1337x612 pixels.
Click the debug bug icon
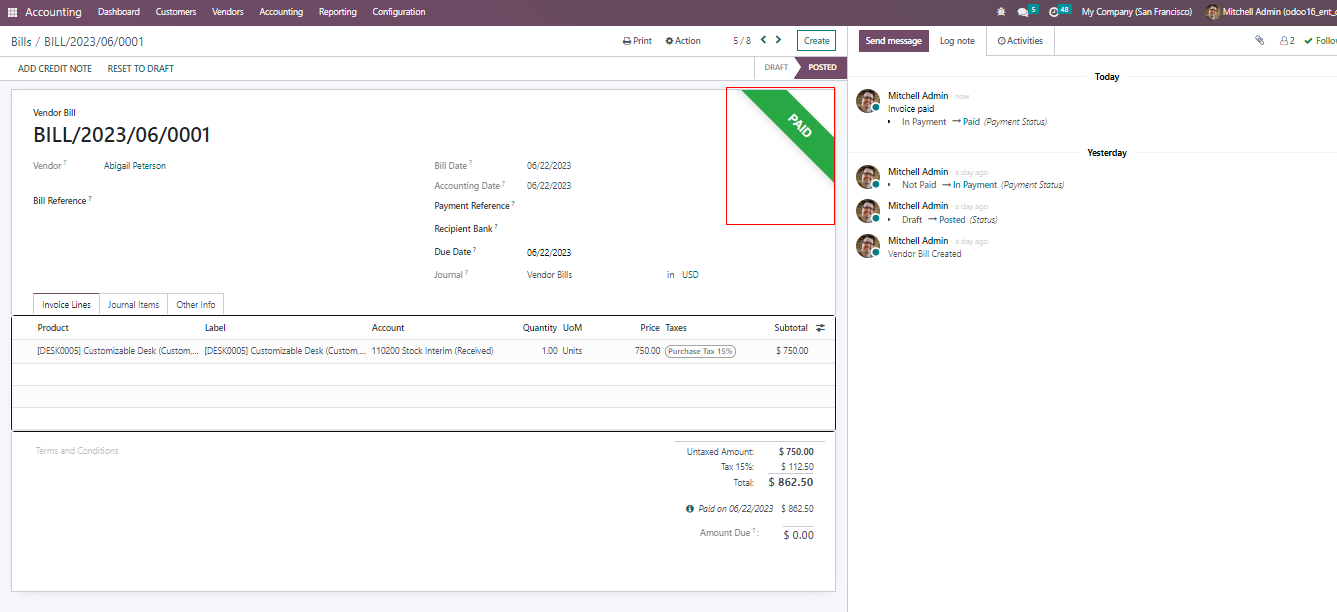point(1001,12)
